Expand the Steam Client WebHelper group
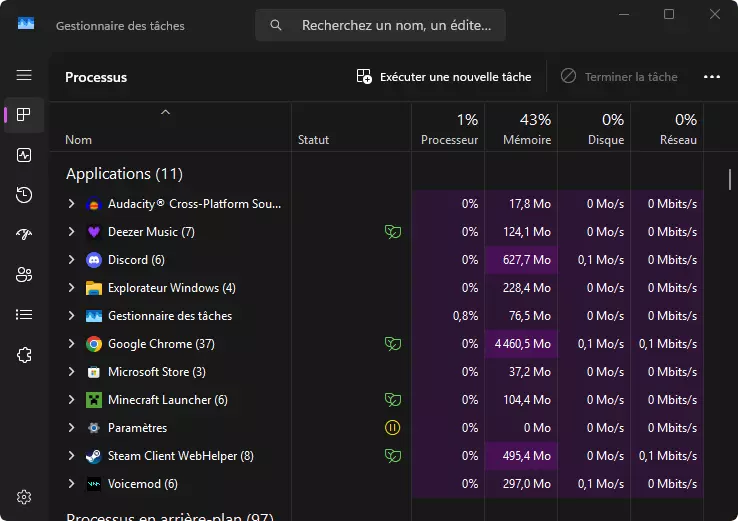Viewport: 738px width, 521px height. (71, 456)
